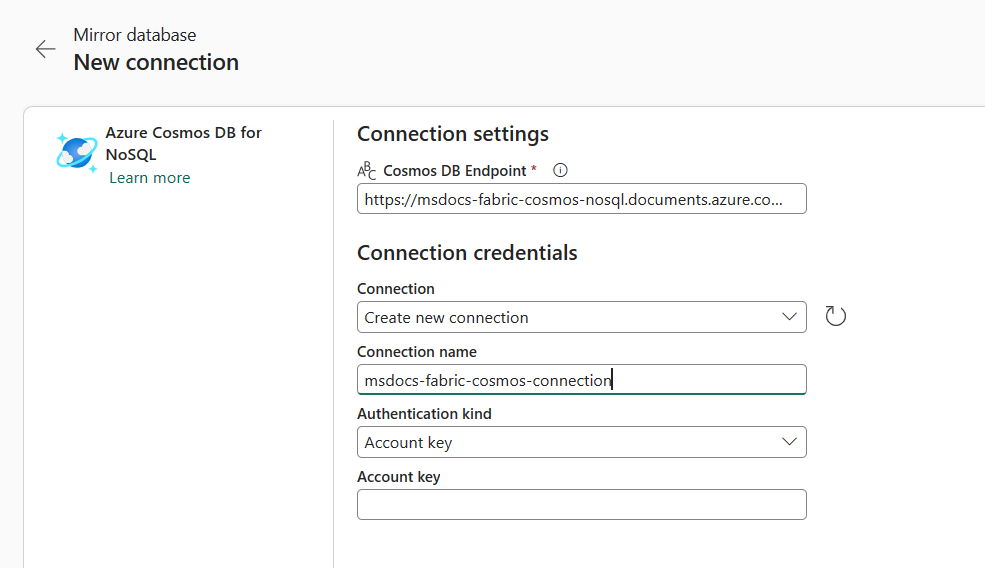This screenshot has height=568, width=985.
Task: Click the Mirror database breadcrumb text
Action: [134, 35]
